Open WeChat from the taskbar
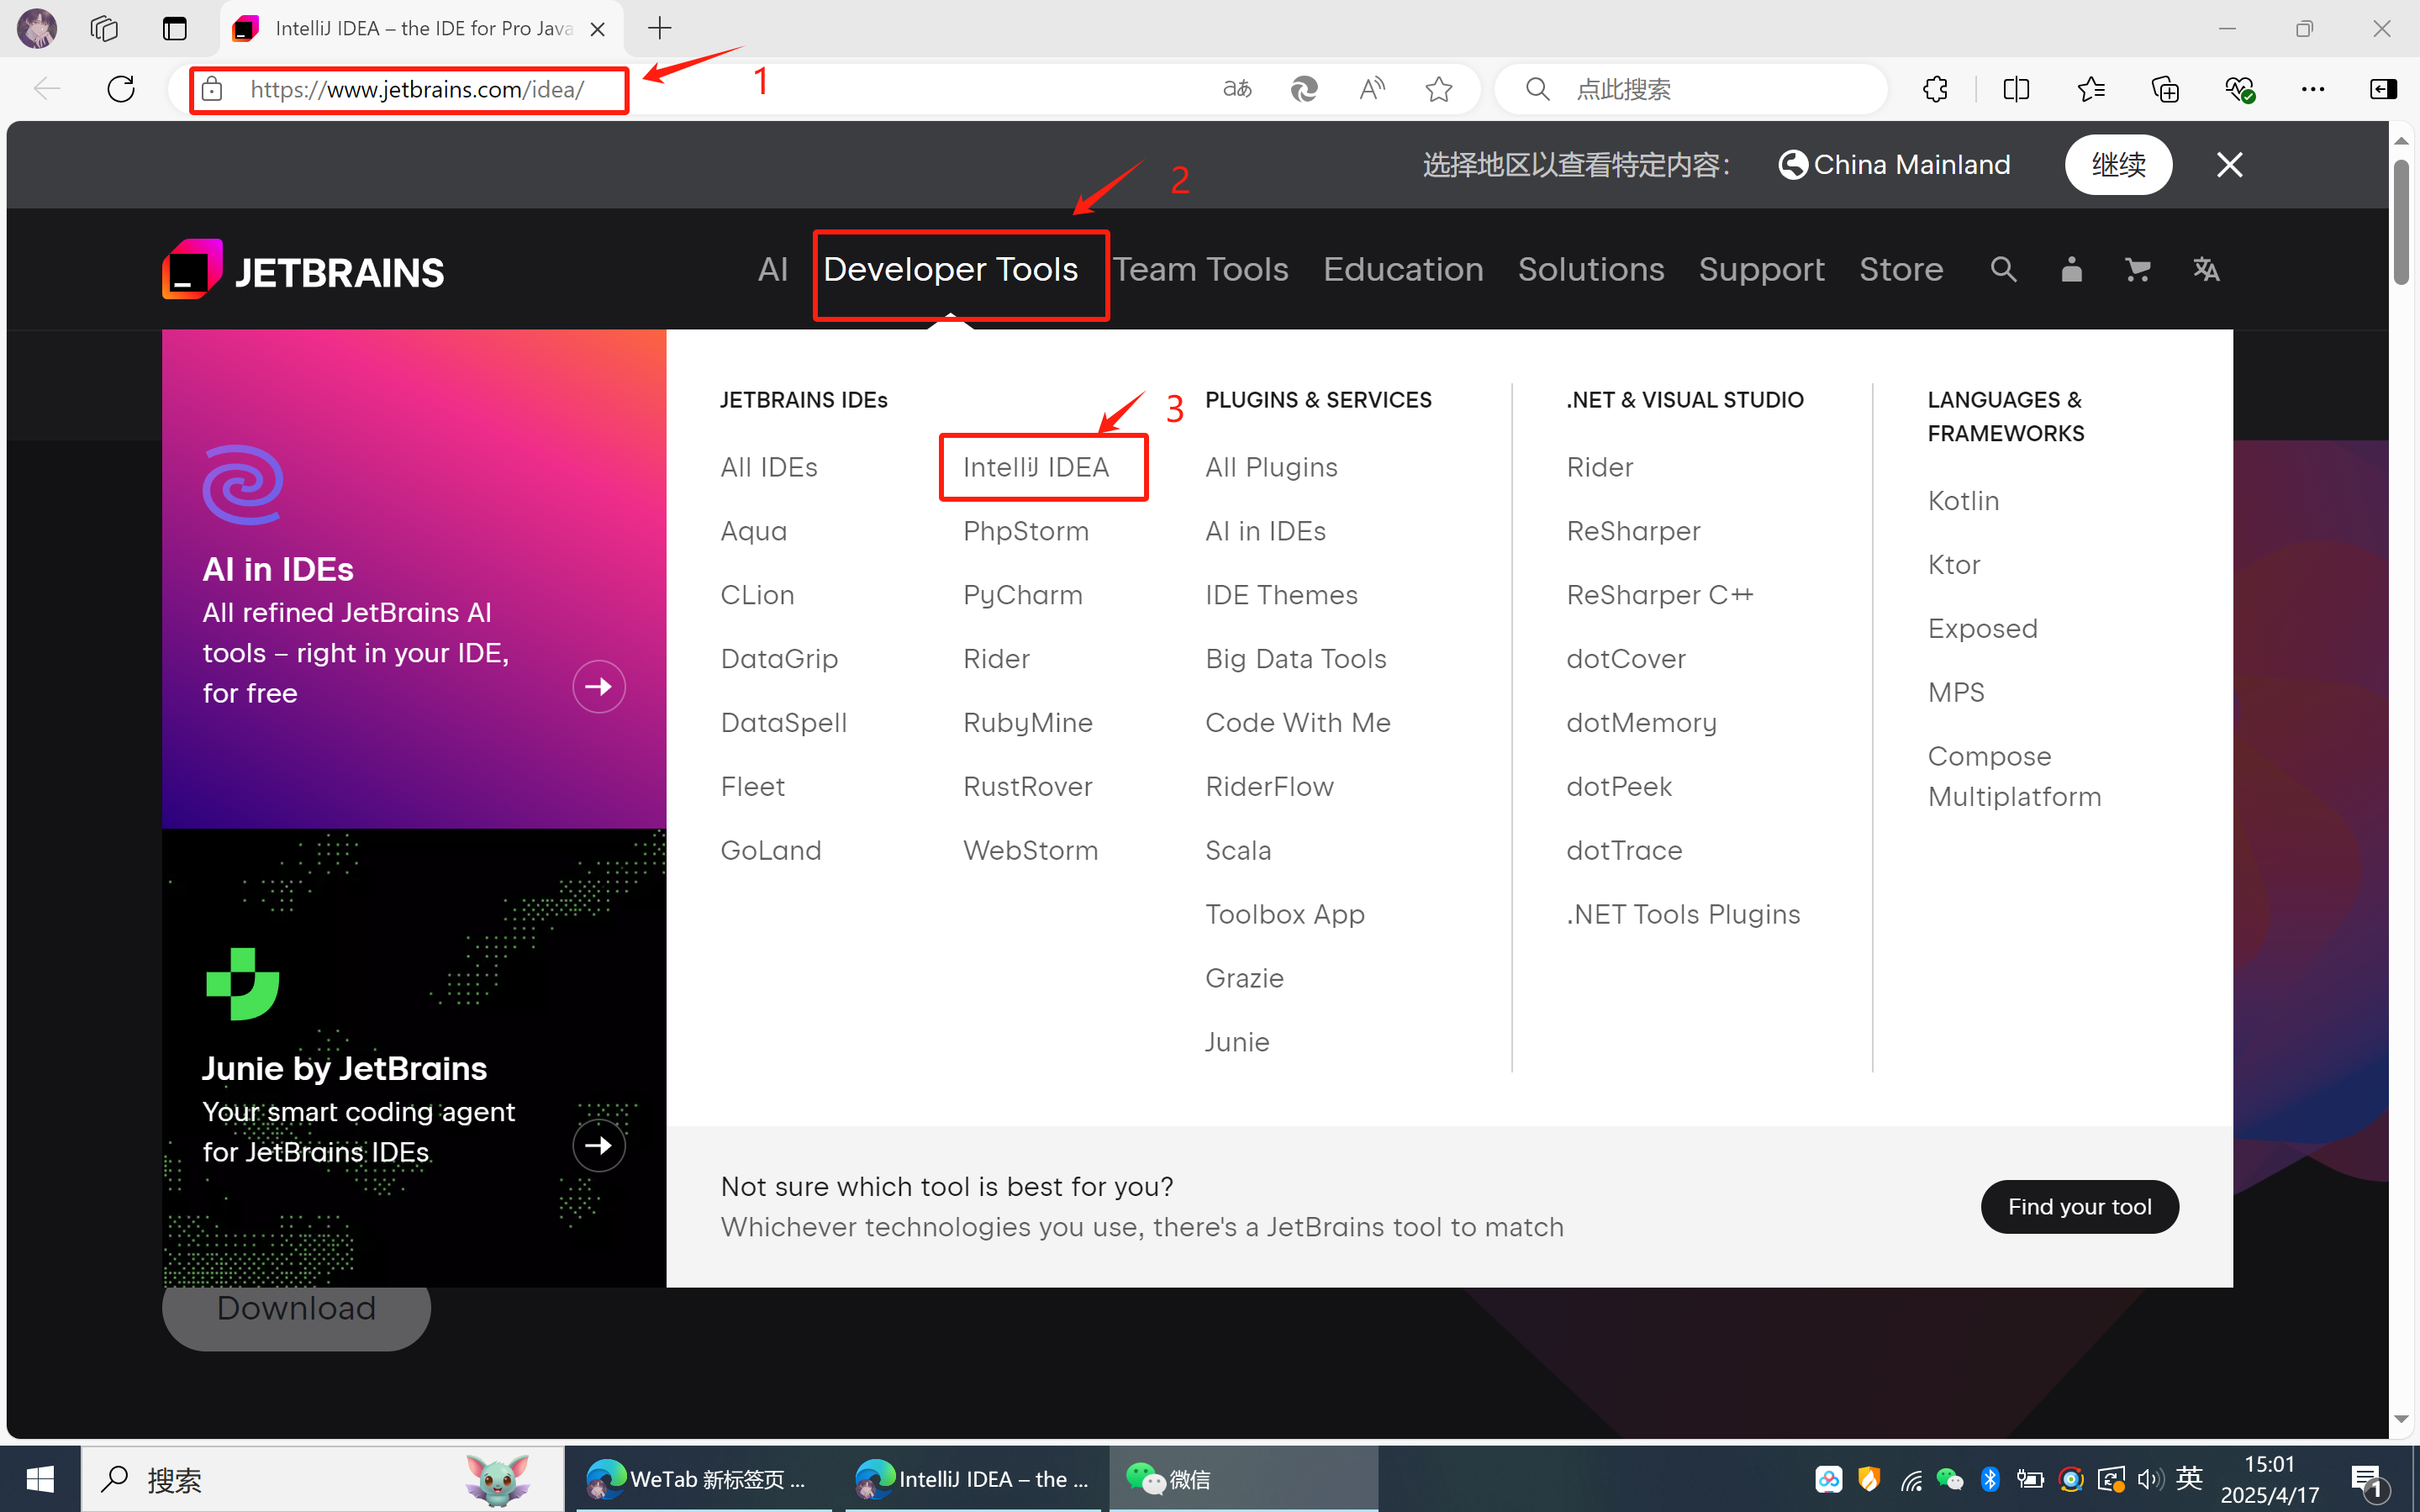 tap(1170, 1478)
